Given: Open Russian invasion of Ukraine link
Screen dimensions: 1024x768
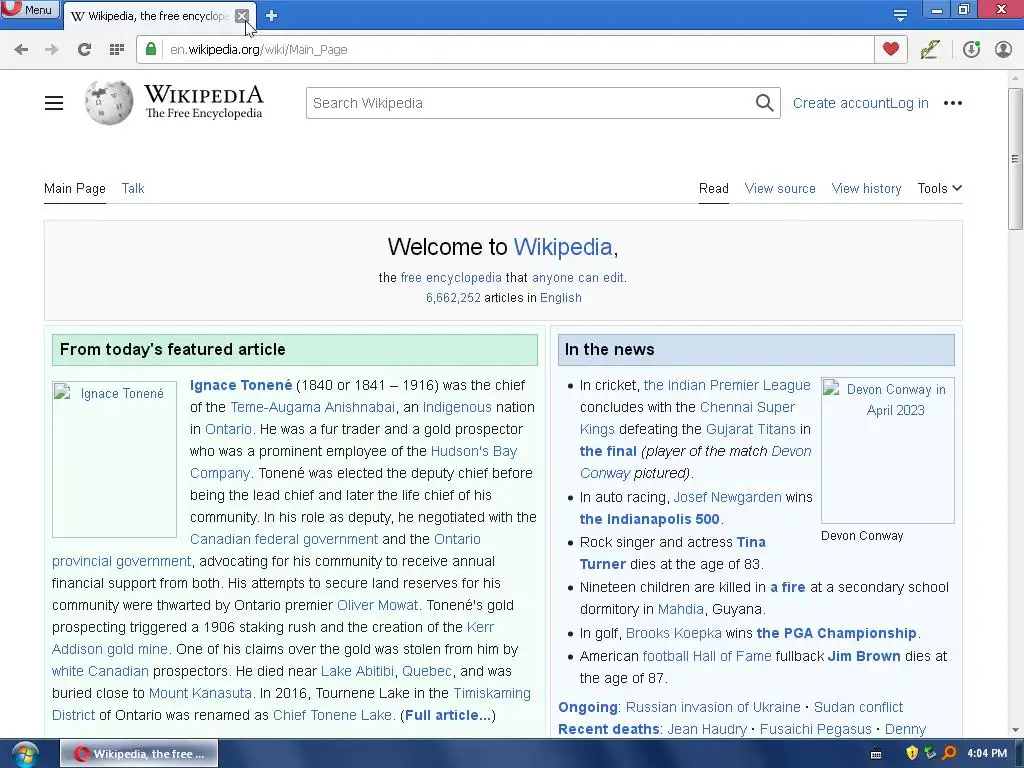Looking at the screenshot, I should (x=712, y=707).
